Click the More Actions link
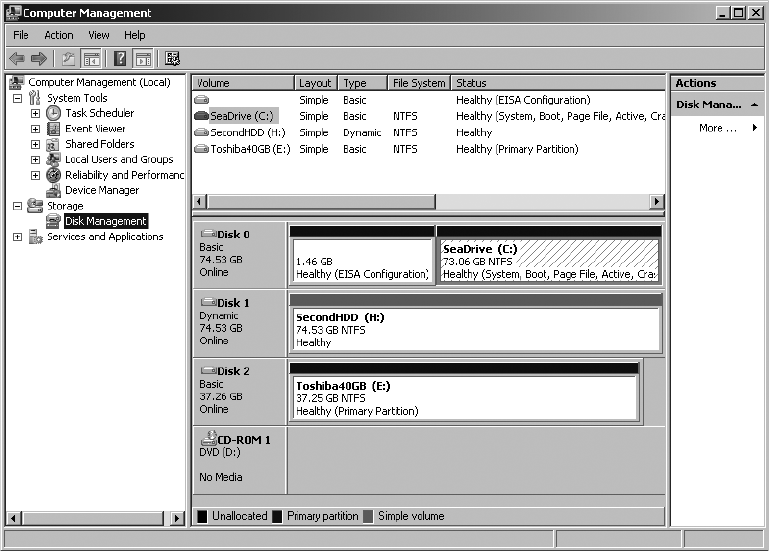 pos(718,128)
